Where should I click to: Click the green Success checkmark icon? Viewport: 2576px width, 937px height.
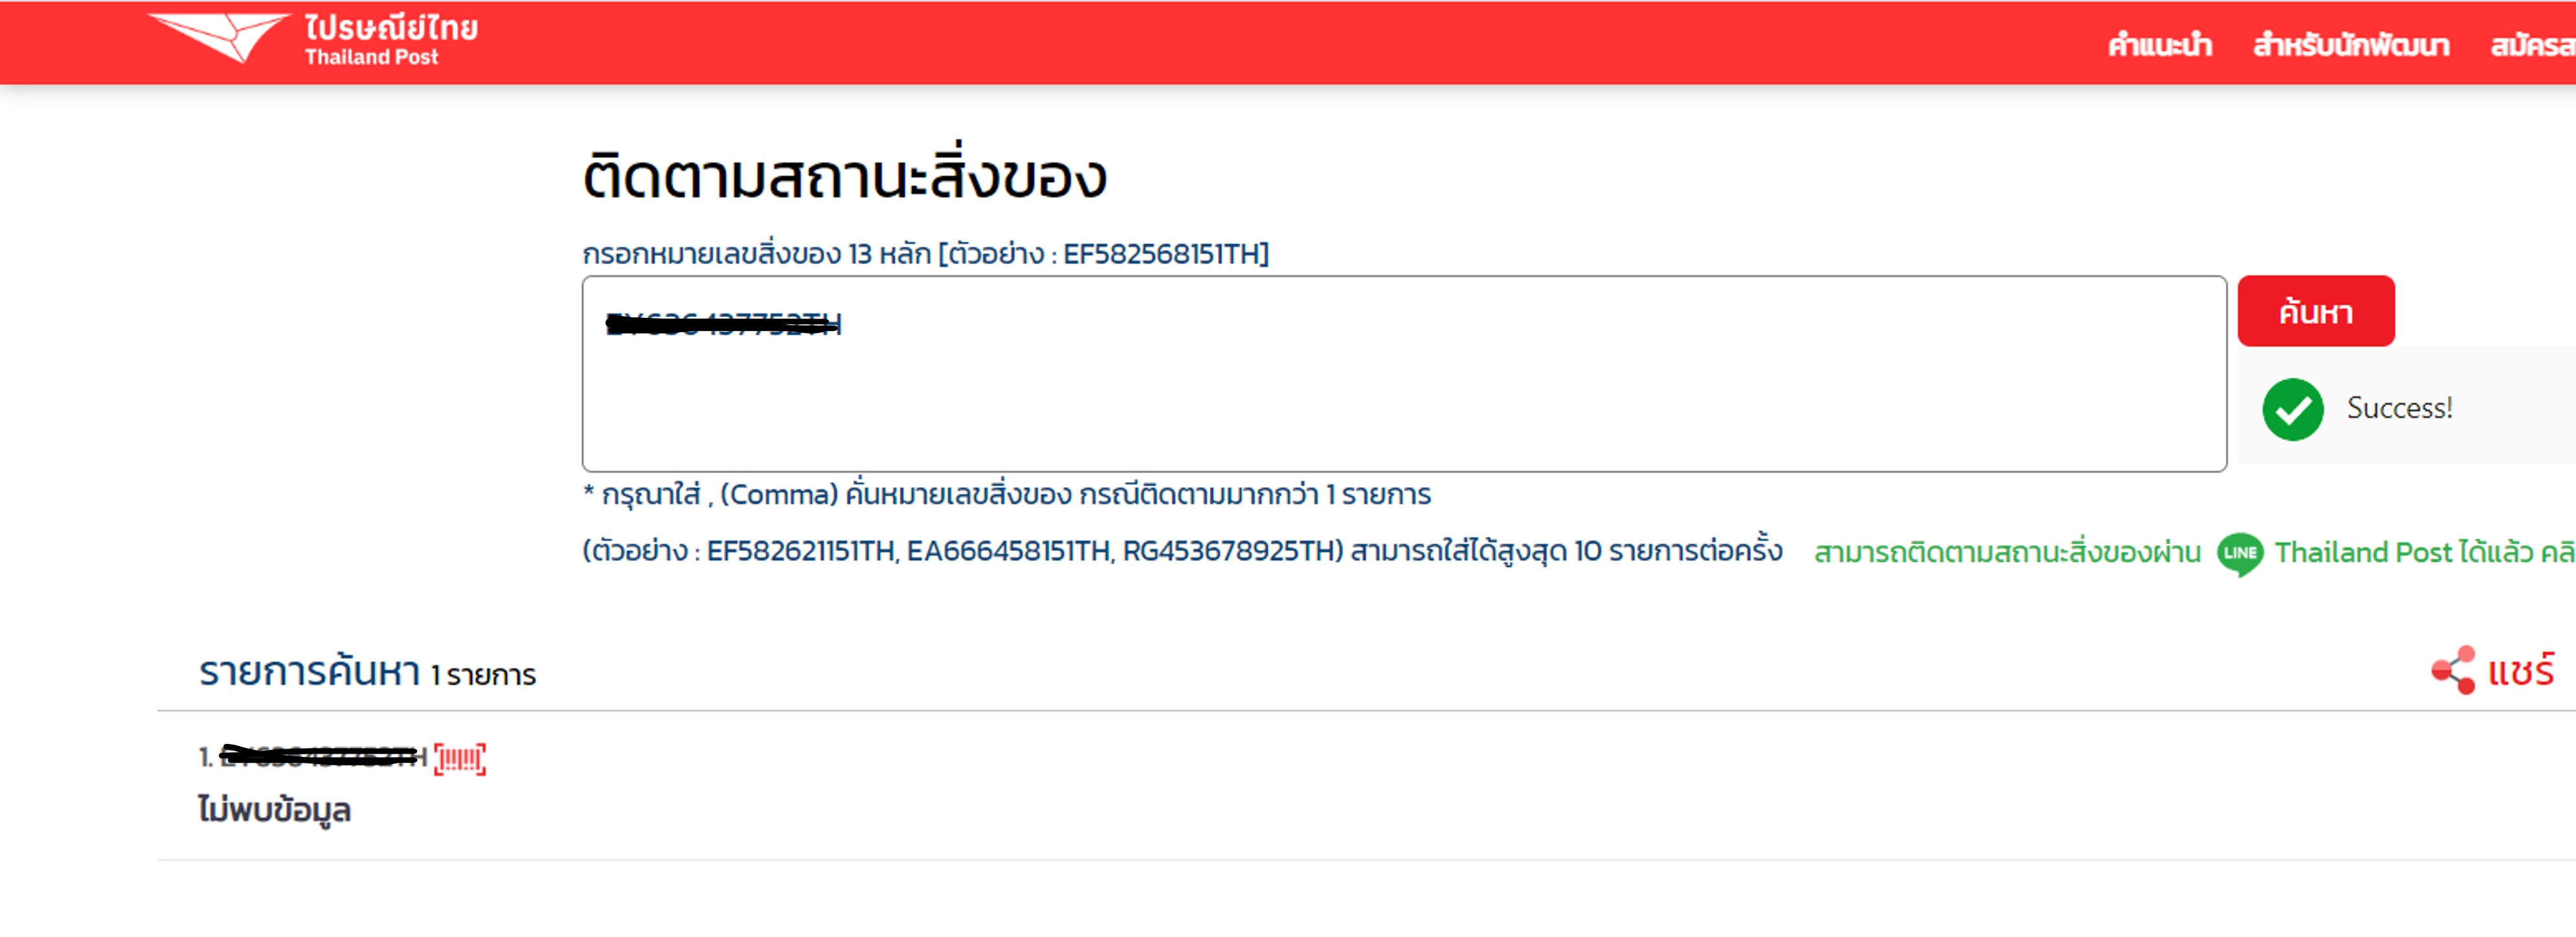pos(2293,410)
